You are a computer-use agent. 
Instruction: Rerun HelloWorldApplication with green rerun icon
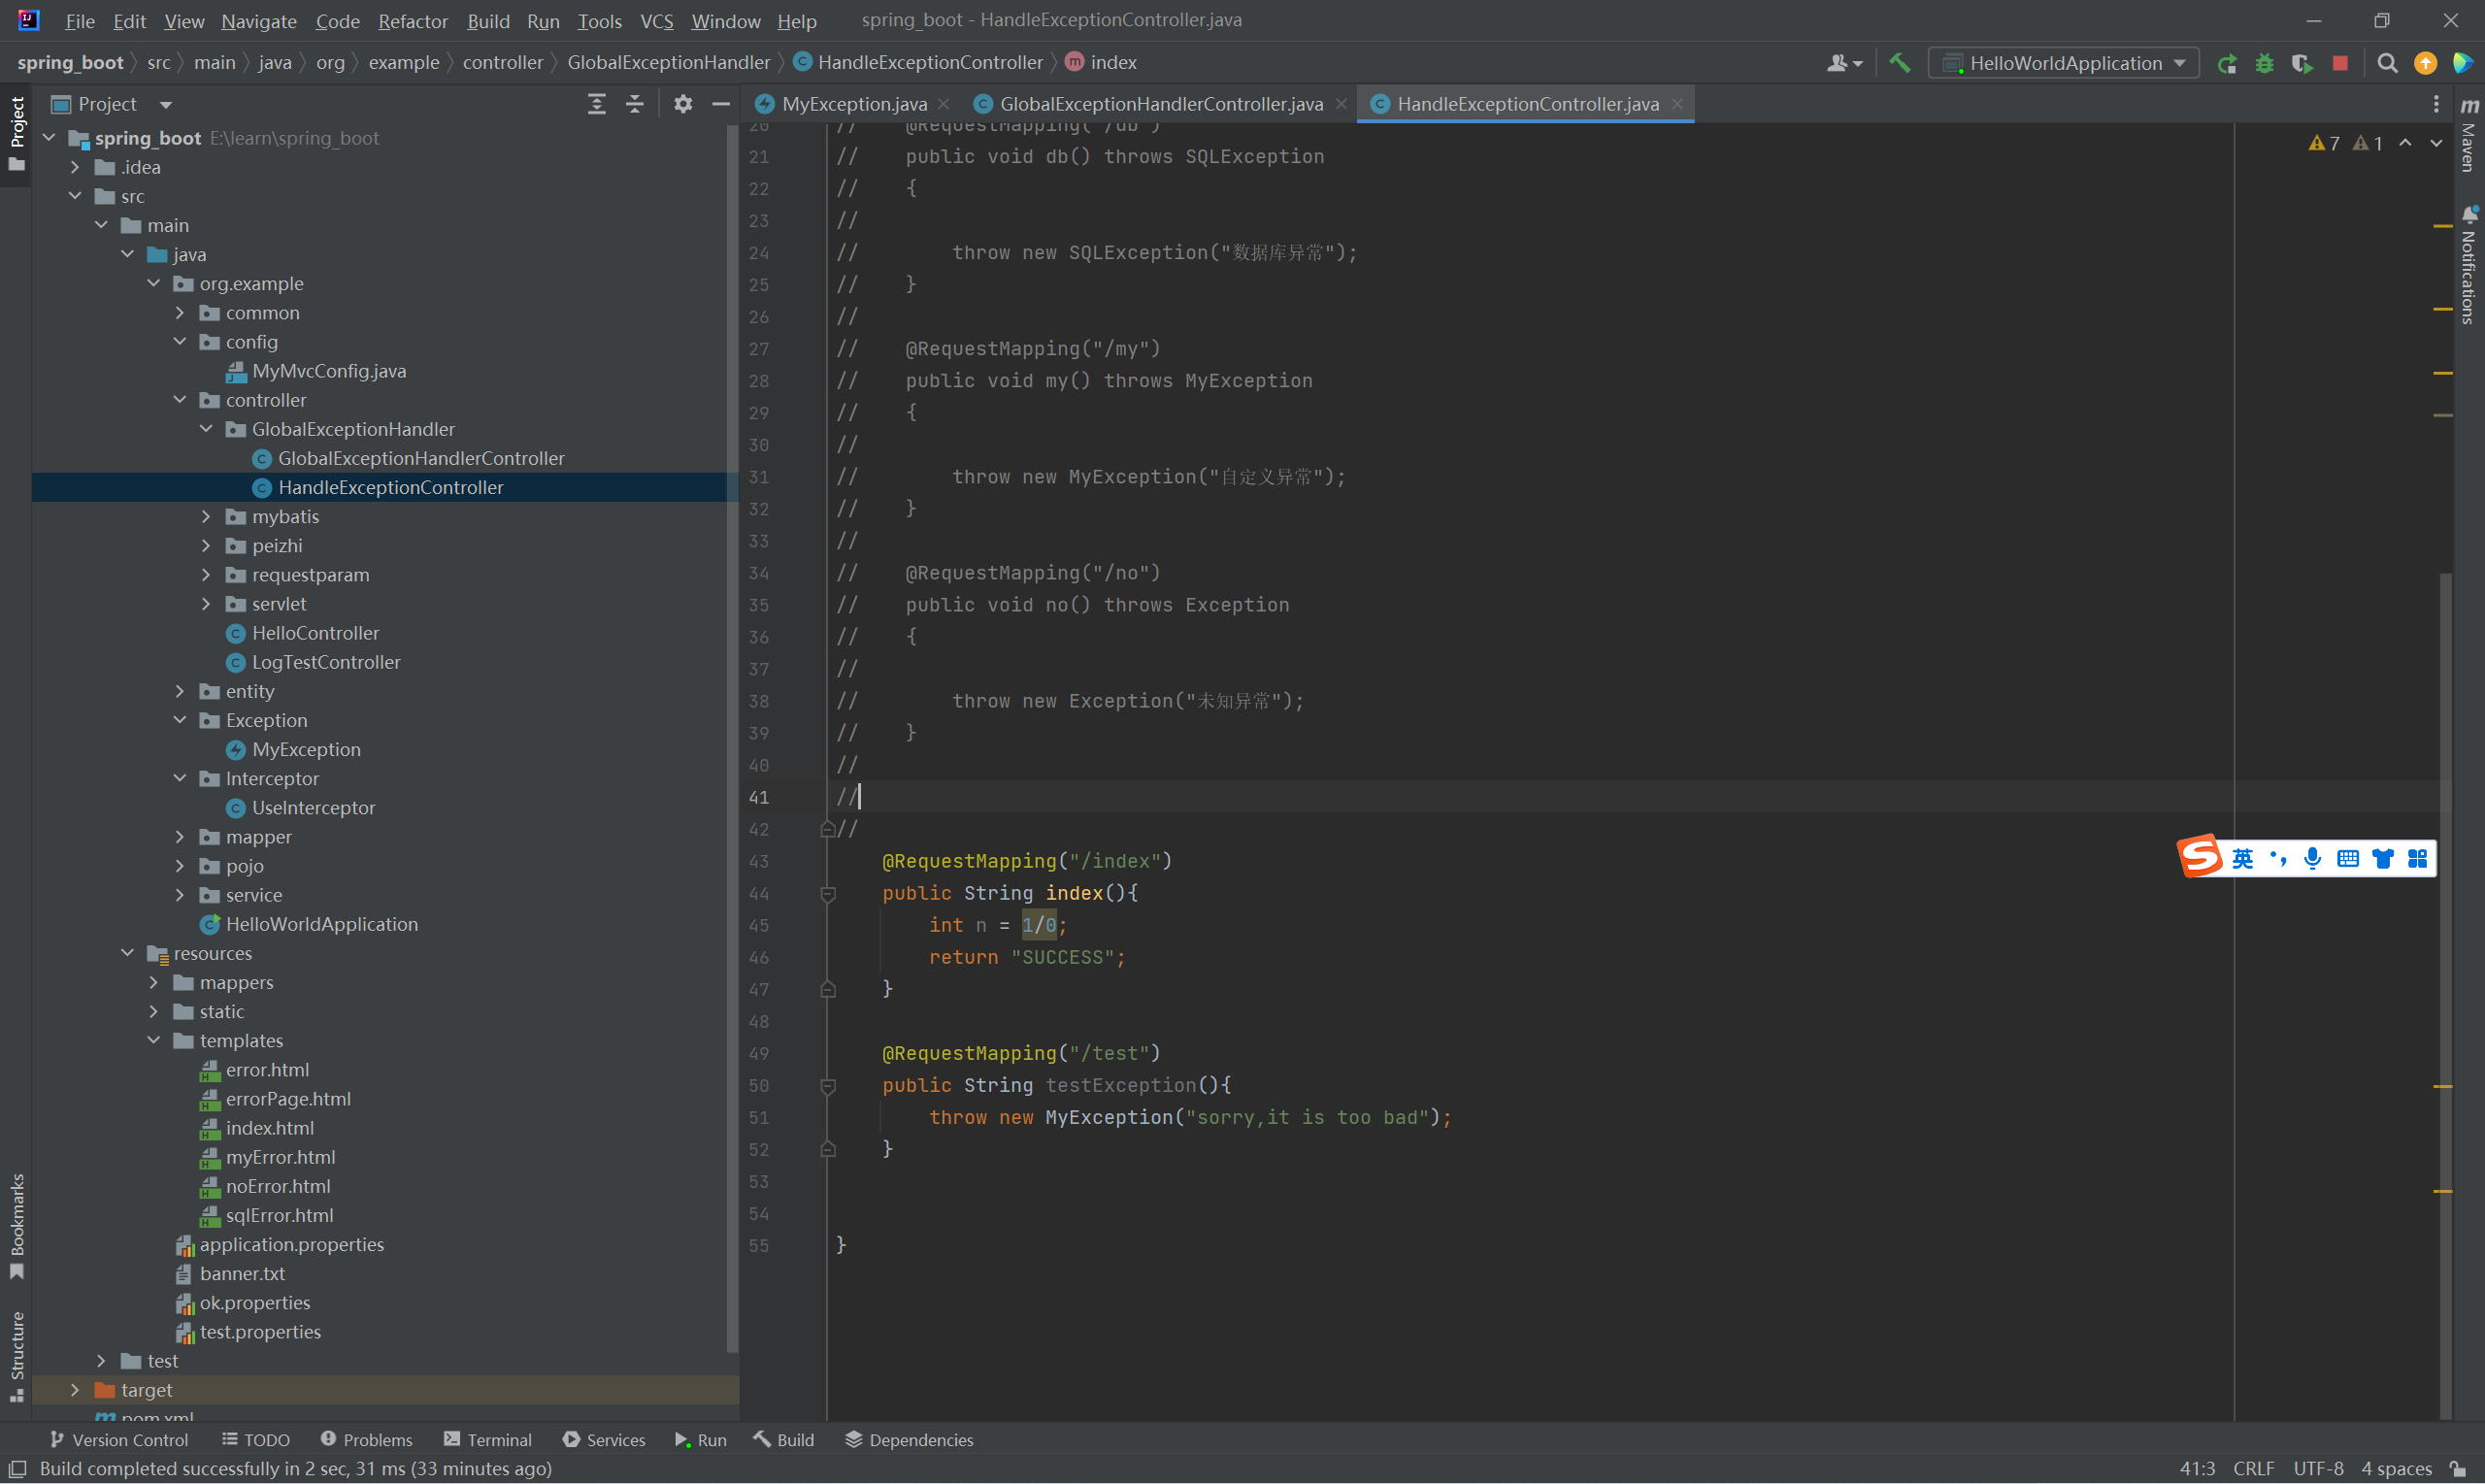[x=2227, y=63]
